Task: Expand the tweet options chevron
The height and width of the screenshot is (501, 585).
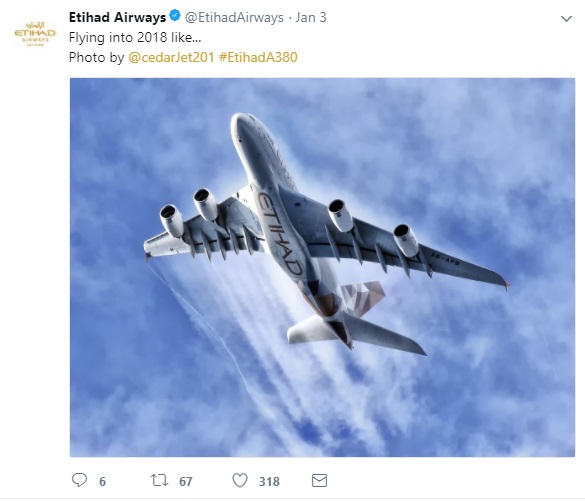Action: coord(566,19)
